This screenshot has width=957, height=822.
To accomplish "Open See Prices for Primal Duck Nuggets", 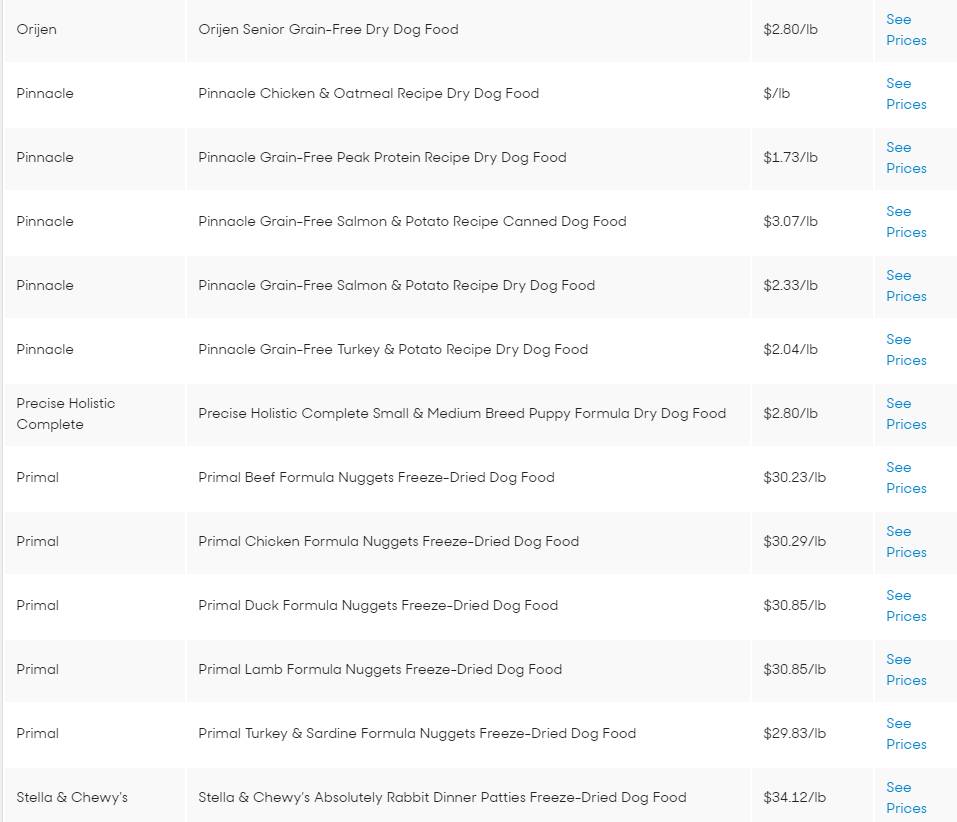I will (906, 606).
